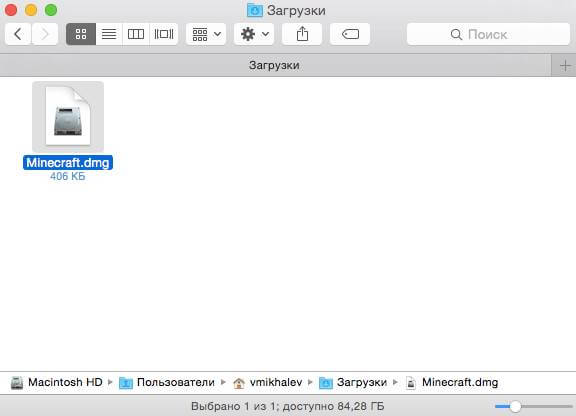576x416 pixels.
Task: Go forward with the right arrow
Action: (45, 34)
